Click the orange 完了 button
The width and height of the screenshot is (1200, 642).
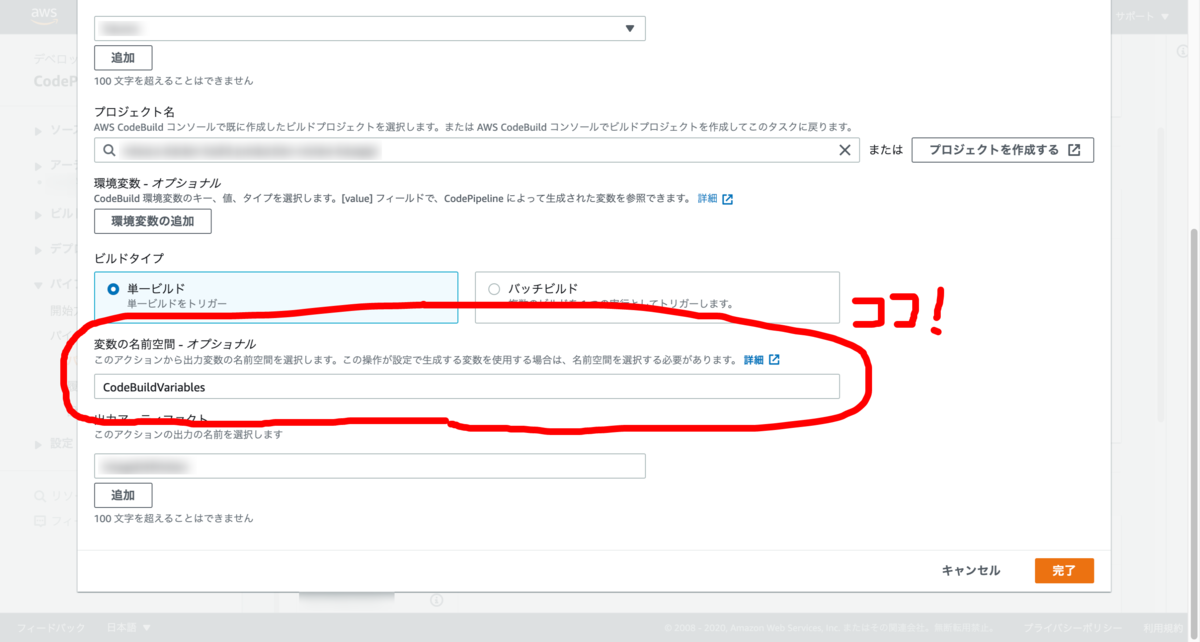(1064, 570)
